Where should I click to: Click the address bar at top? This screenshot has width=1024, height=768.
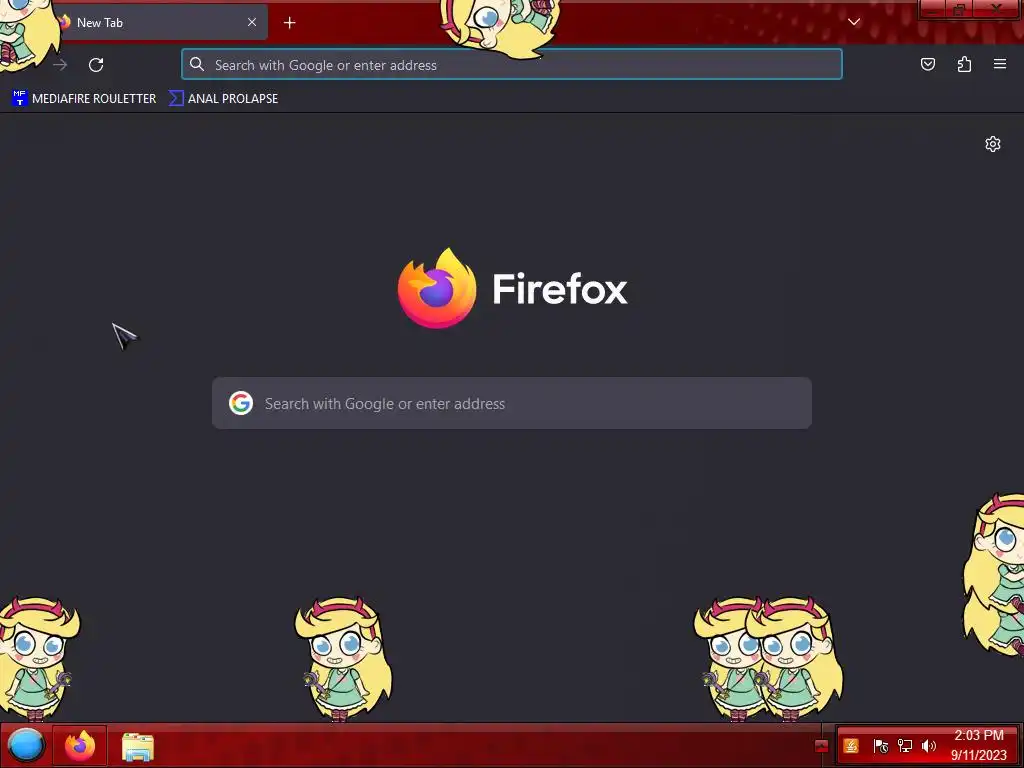click(512, 65)
